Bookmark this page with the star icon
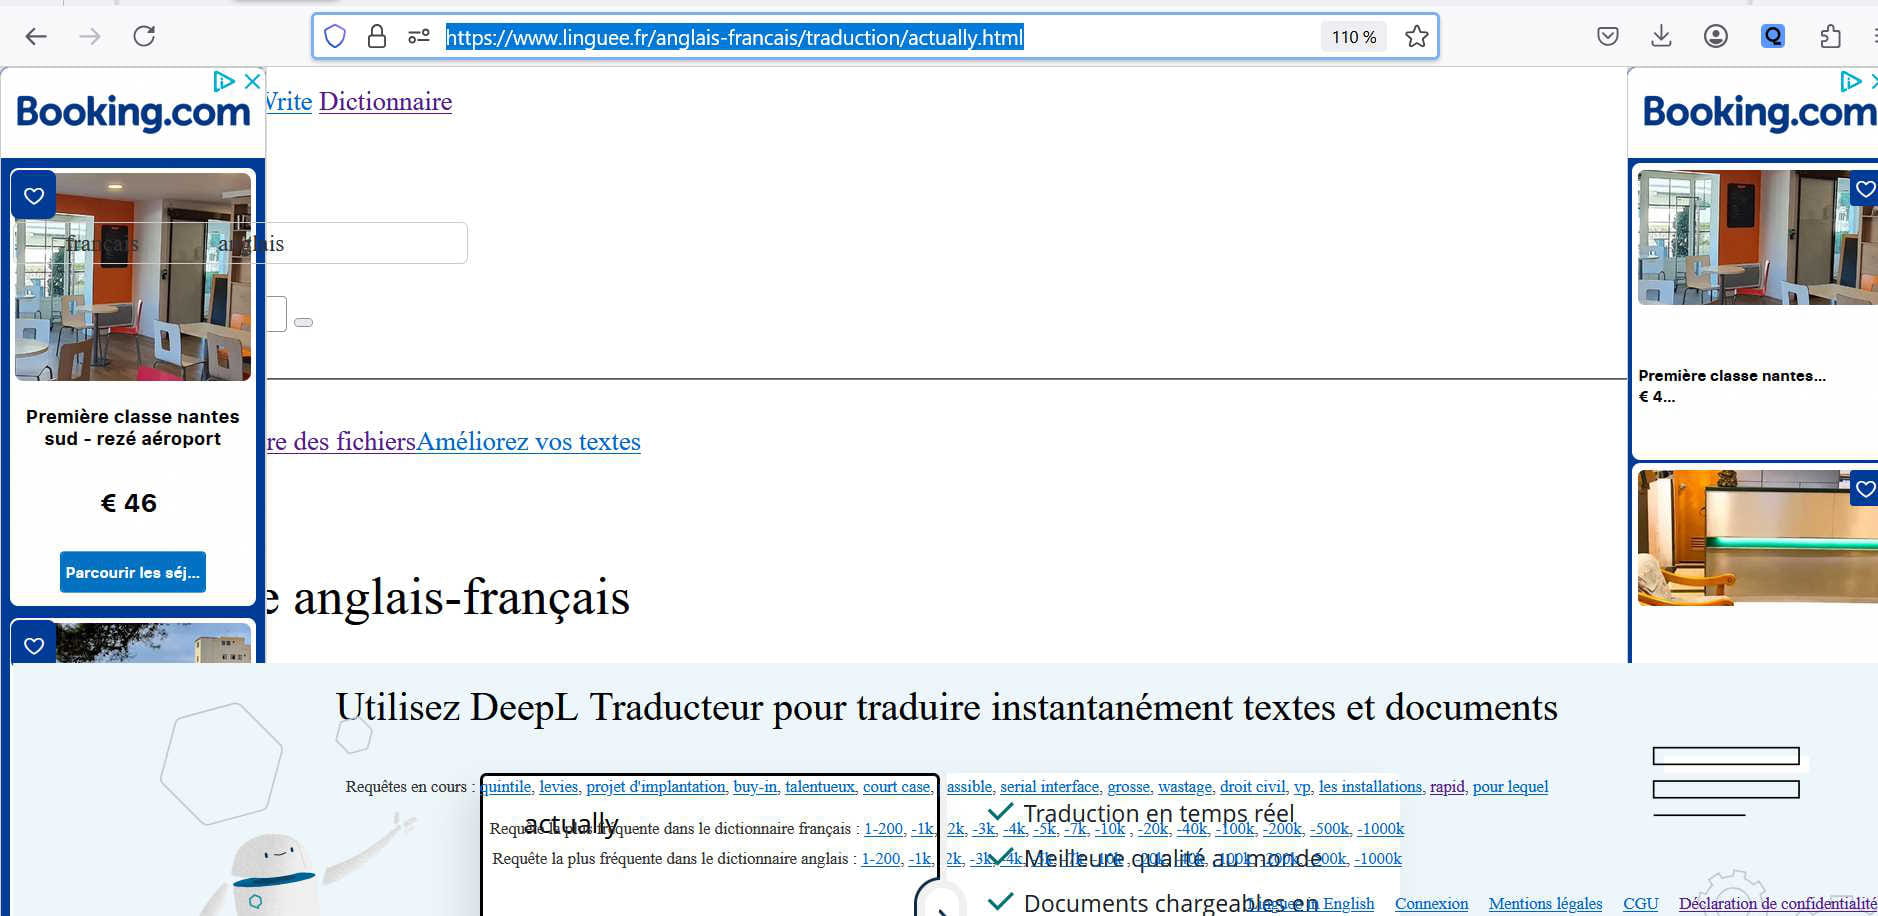This screenshot has height=916, width=1878. pyautogui.click(x=1416, y=37)
